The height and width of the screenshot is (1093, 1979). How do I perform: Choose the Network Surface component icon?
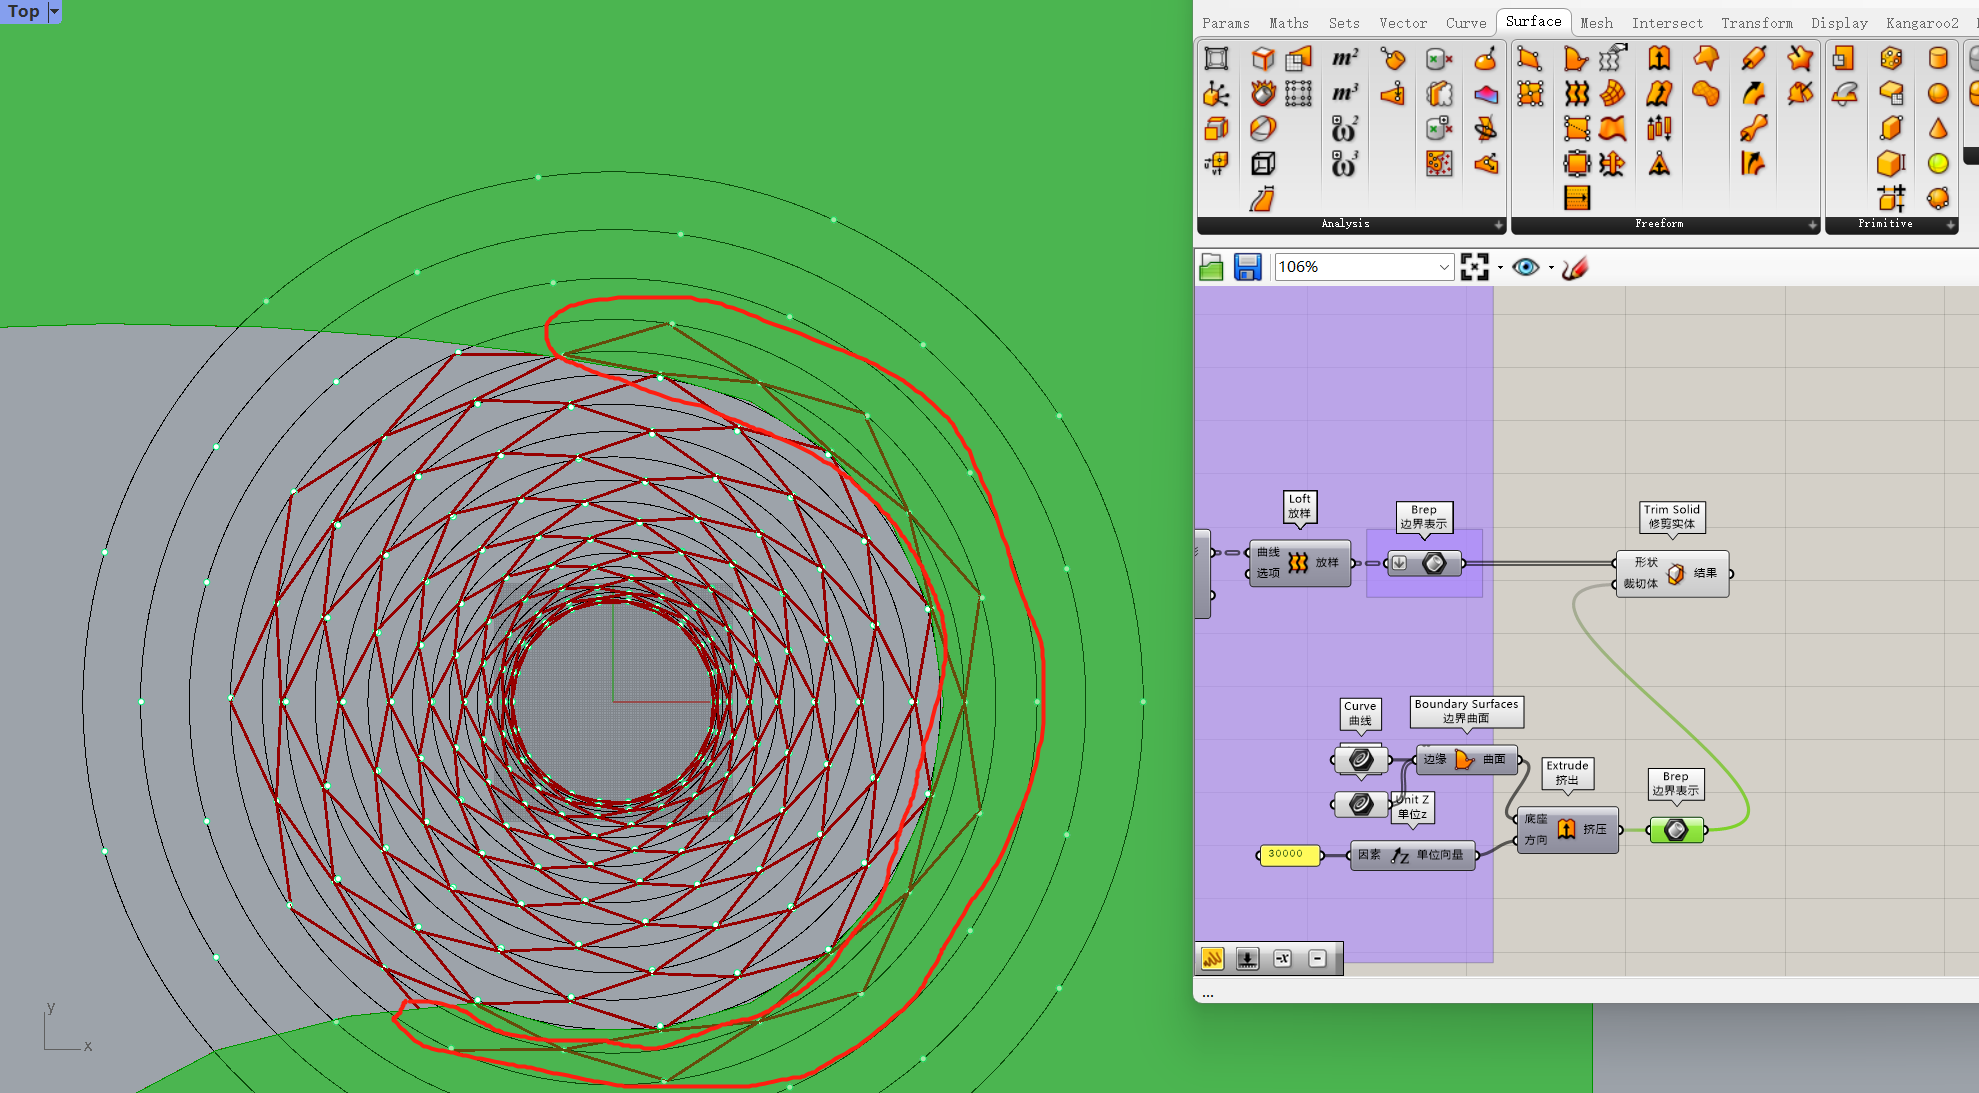(1612, 94)
